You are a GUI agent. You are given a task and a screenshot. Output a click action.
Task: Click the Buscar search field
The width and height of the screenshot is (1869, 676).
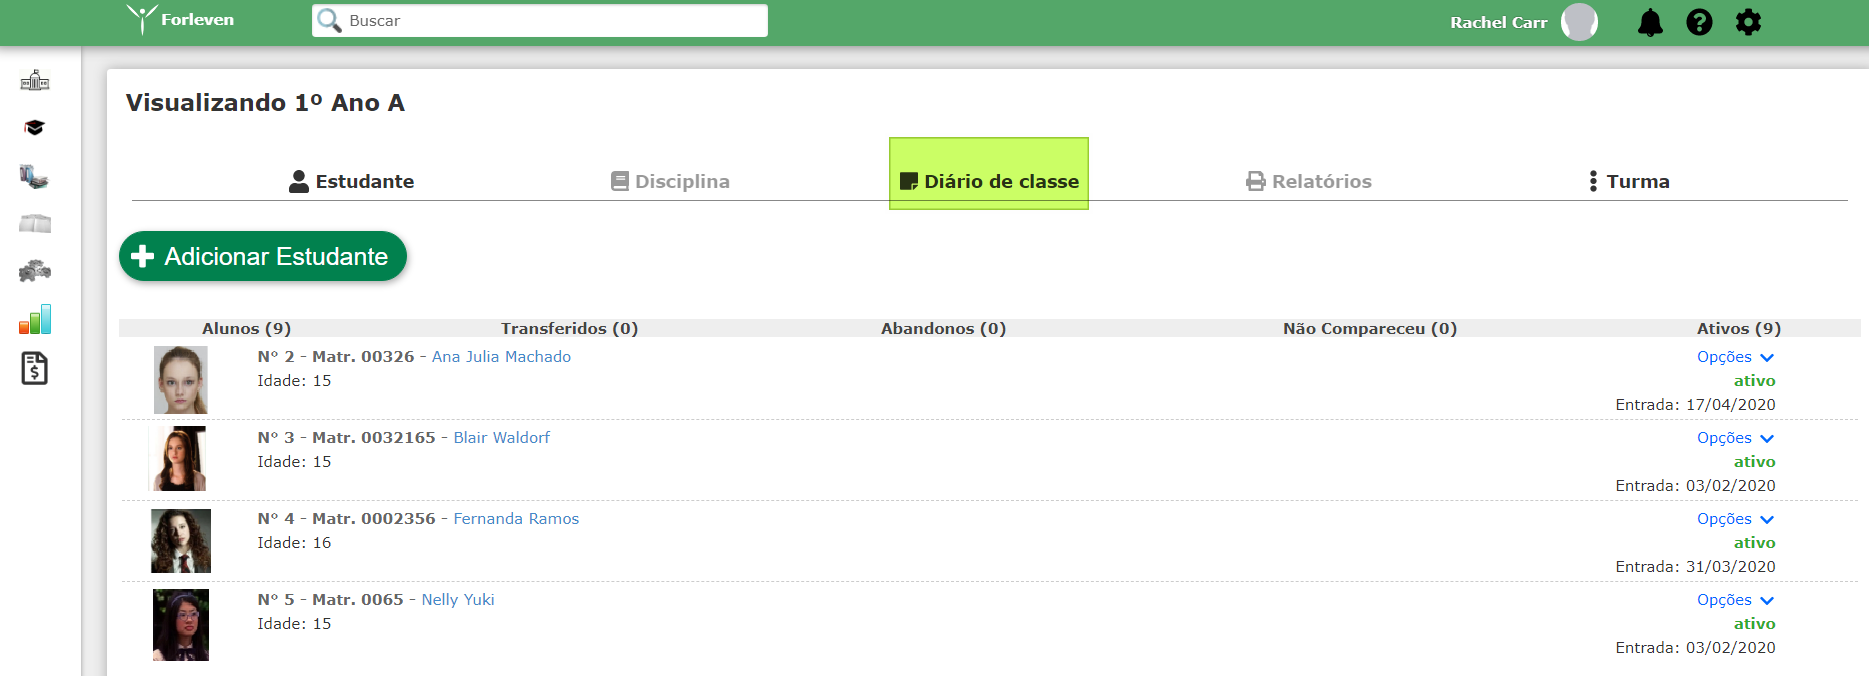pyautogui.click(x=540, y=21)
